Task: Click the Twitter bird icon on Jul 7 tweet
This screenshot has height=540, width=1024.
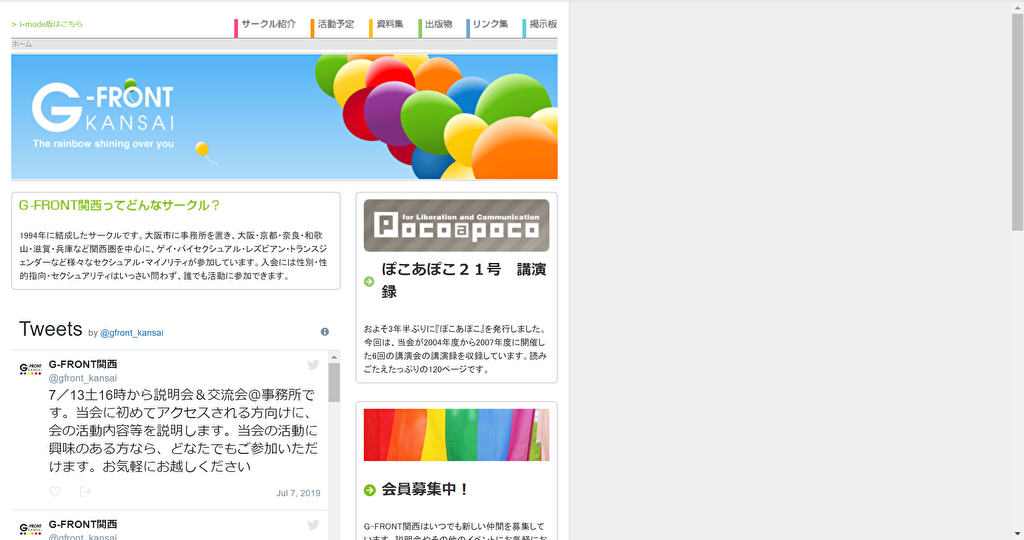Action: [x=313, y=365]
